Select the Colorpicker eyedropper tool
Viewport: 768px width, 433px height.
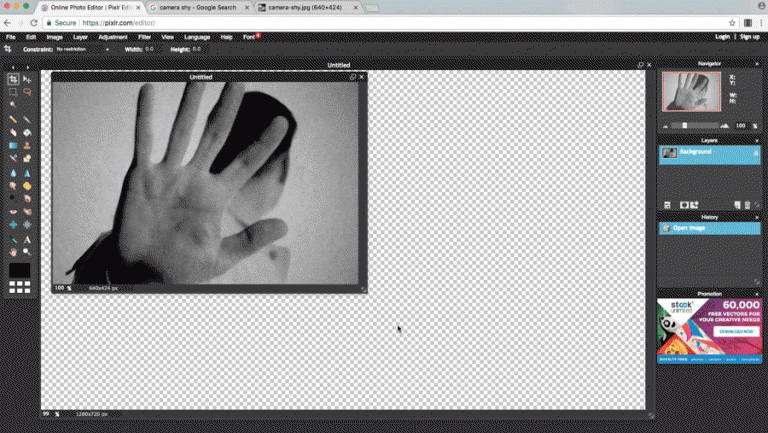click(13, 240)
